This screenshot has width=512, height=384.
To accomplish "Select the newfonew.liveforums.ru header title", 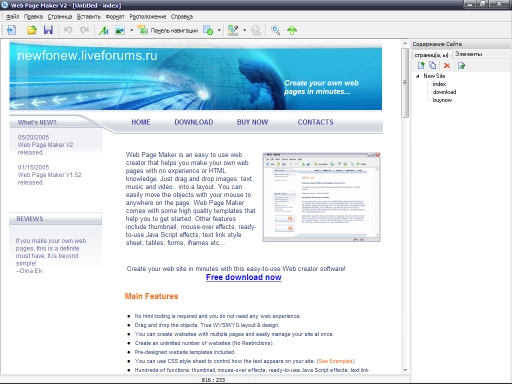I will pos(87,55).
